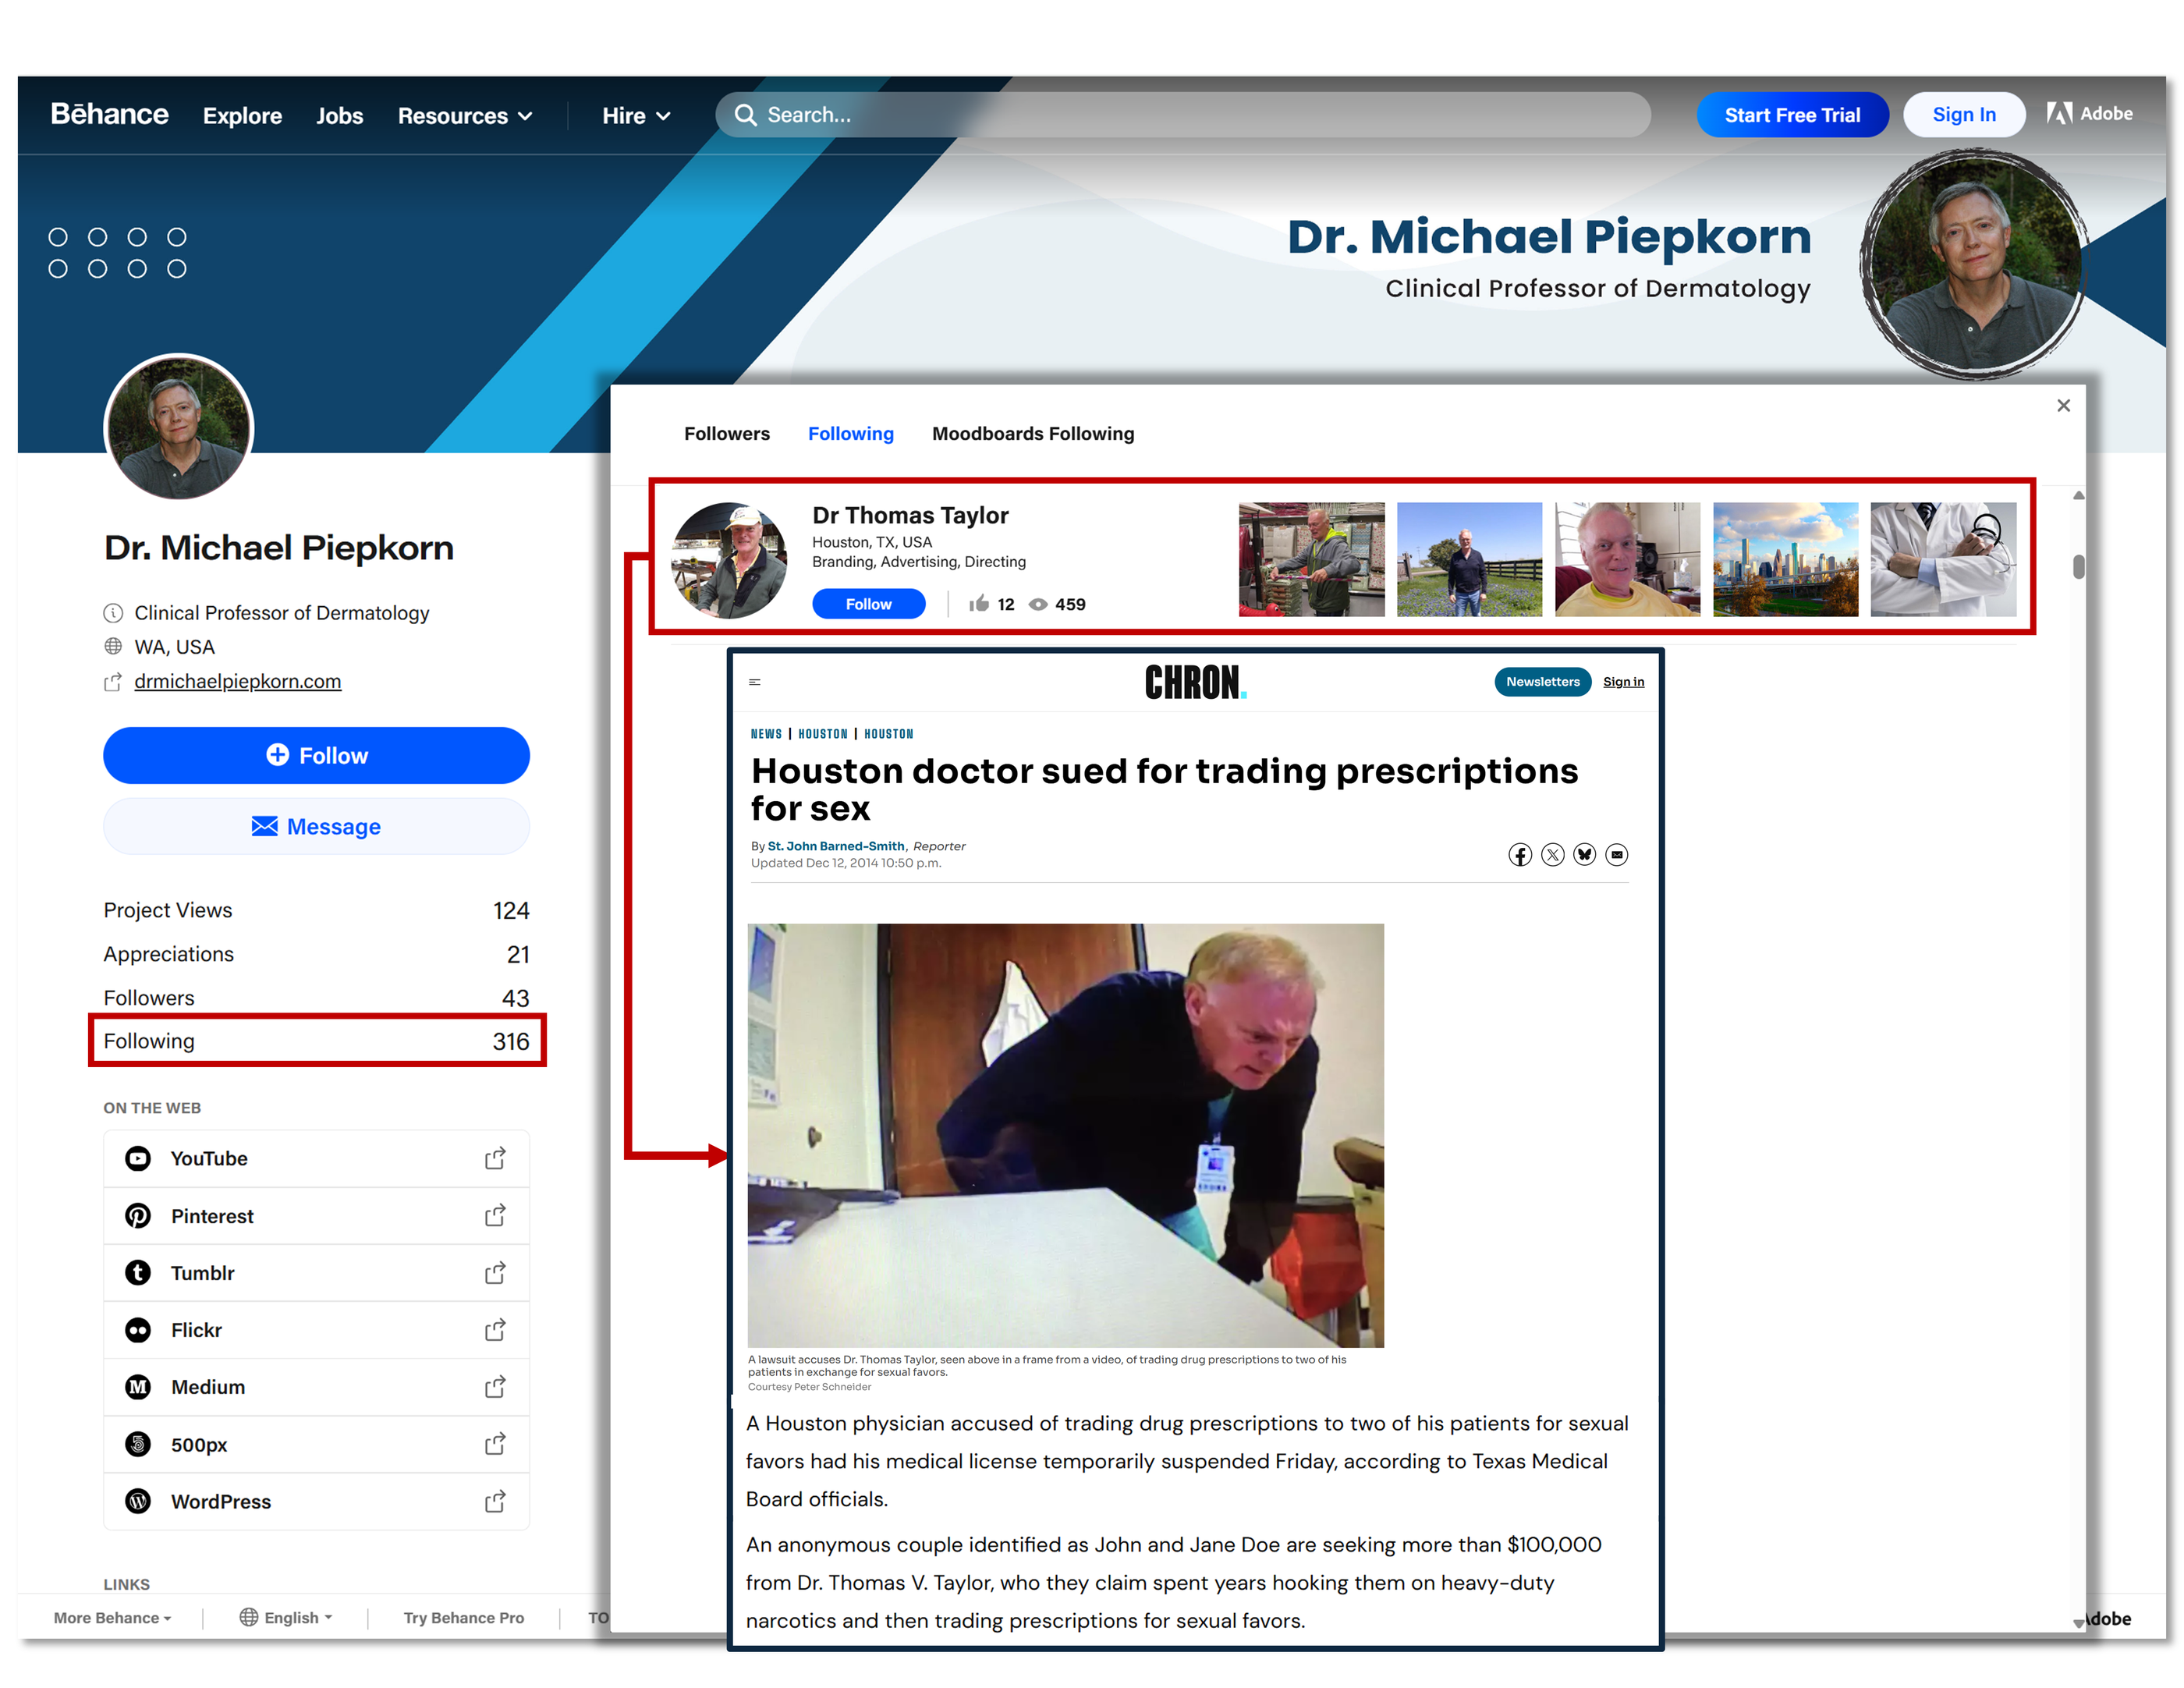The image size is (2184, 1688).
Task: Open Dr Thomas Taylor's profile name
Action: pos(910,515)
